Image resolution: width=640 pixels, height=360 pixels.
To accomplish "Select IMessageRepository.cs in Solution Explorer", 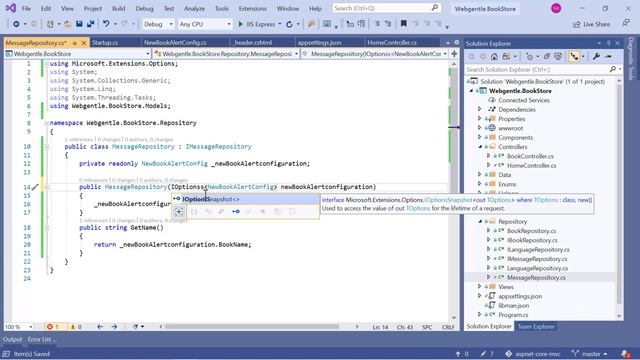I will tap(537, 259).
